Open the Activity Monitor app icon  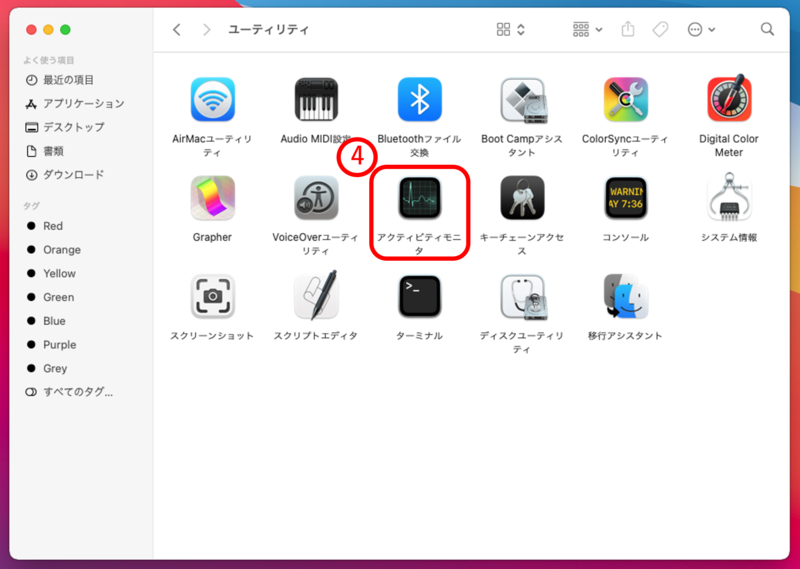tap(419, 198)
